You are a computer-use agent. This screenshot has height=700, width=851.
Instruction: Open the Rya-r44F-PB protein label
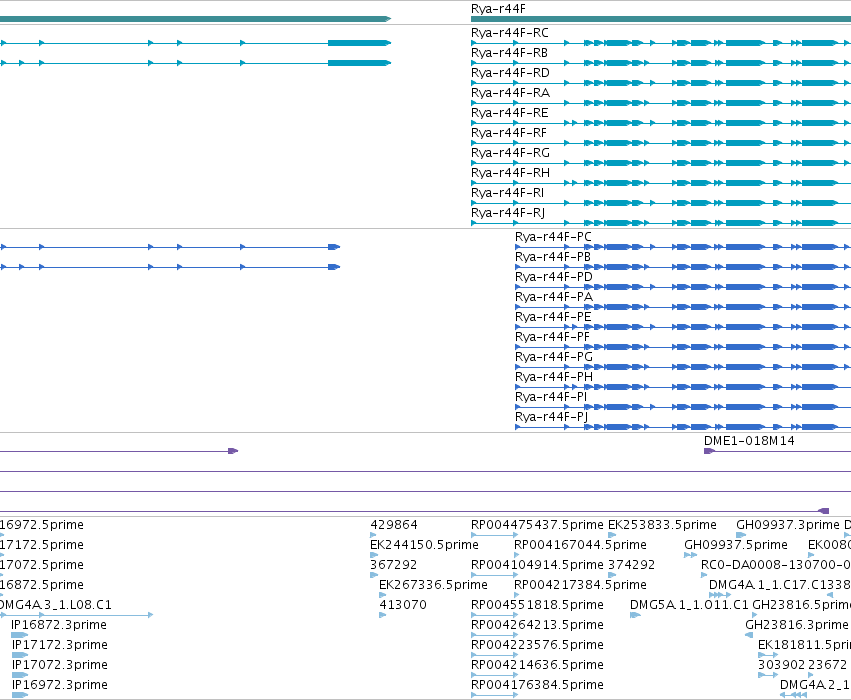(x=552, y=257)
